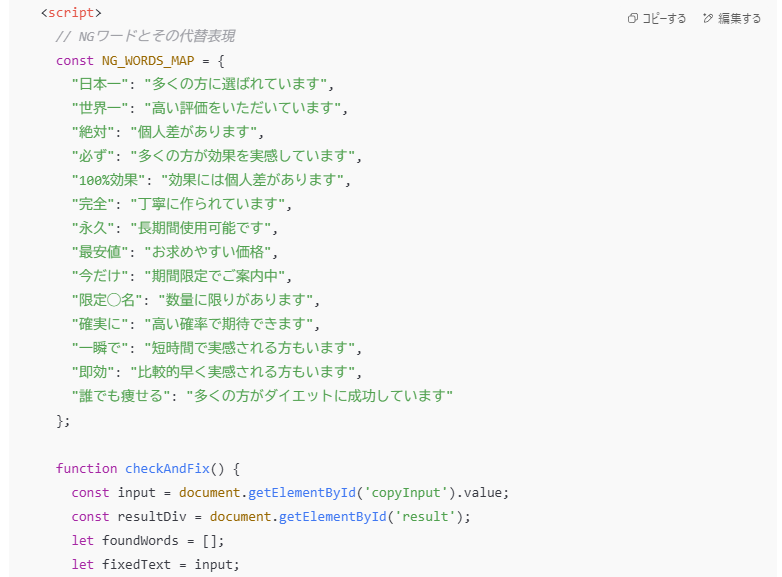Viewport: 782px width, 577px height.
Task: Click the 'result' string literal
Action: pyautogui.click(x=425, y=516)
